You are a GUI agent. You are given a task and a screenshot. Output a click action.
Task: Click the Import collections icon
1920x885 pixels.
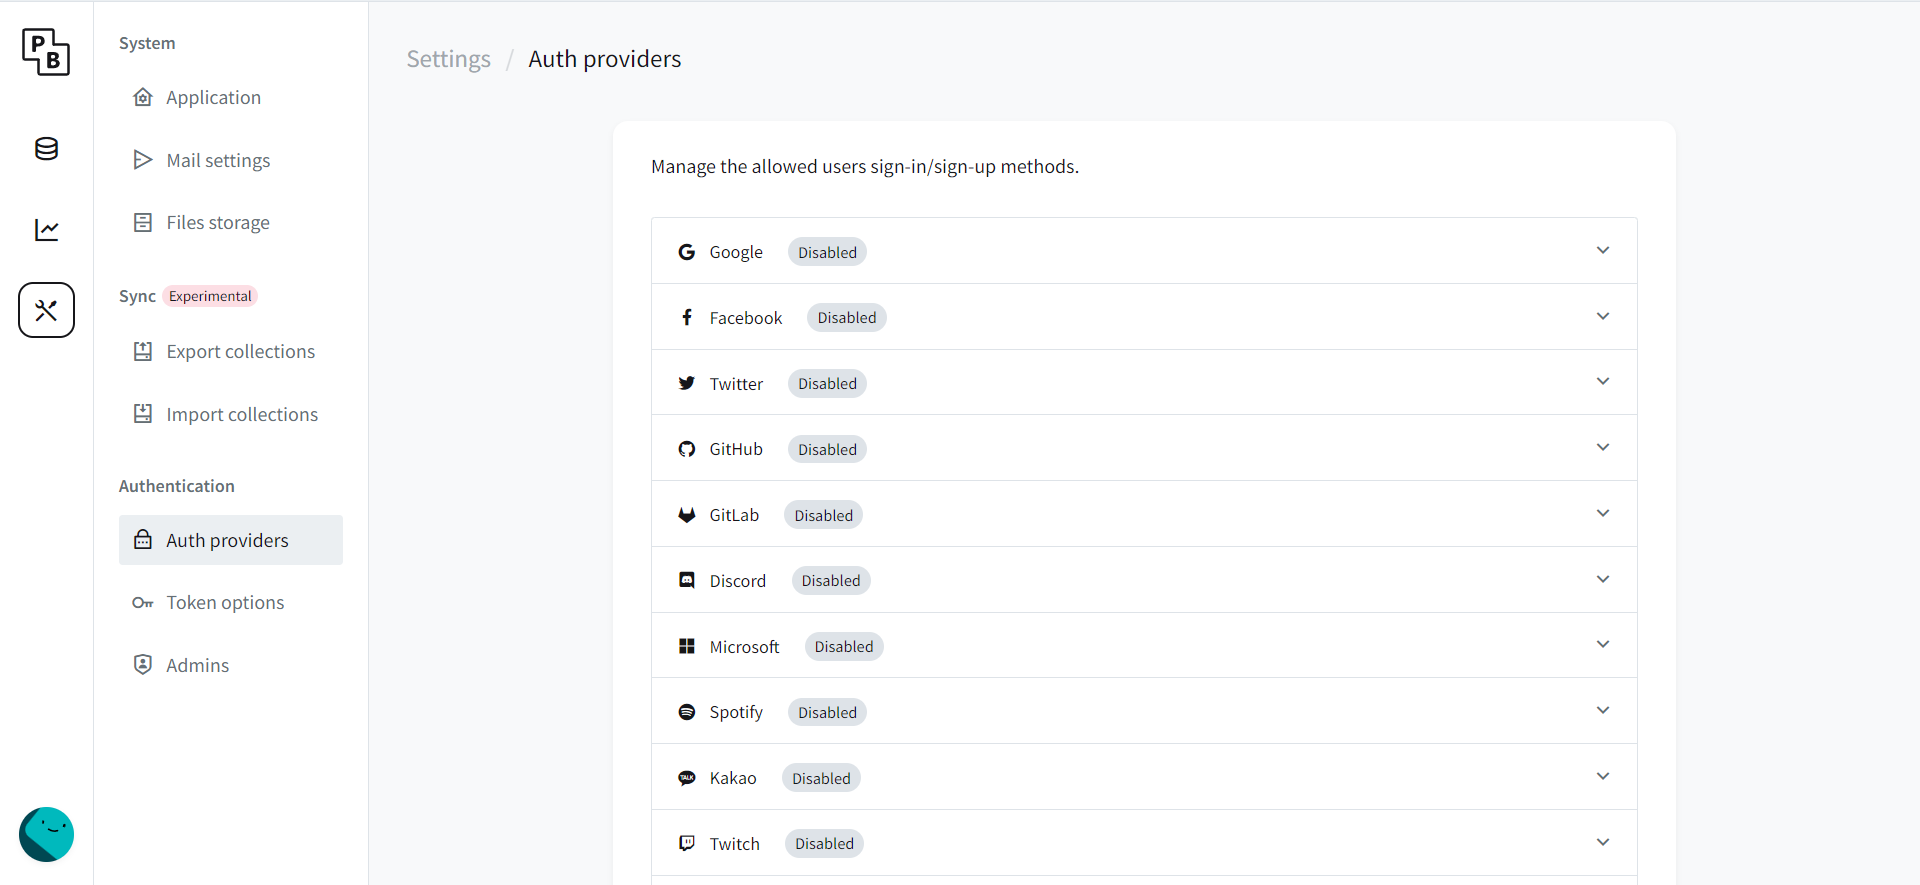point(143,414)
